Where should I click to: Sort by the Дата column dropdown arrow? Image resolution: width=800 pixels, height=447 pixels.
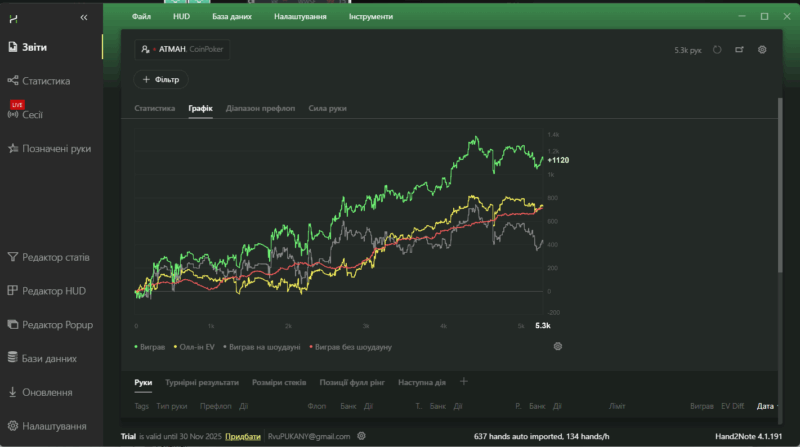tap(778, 407)
